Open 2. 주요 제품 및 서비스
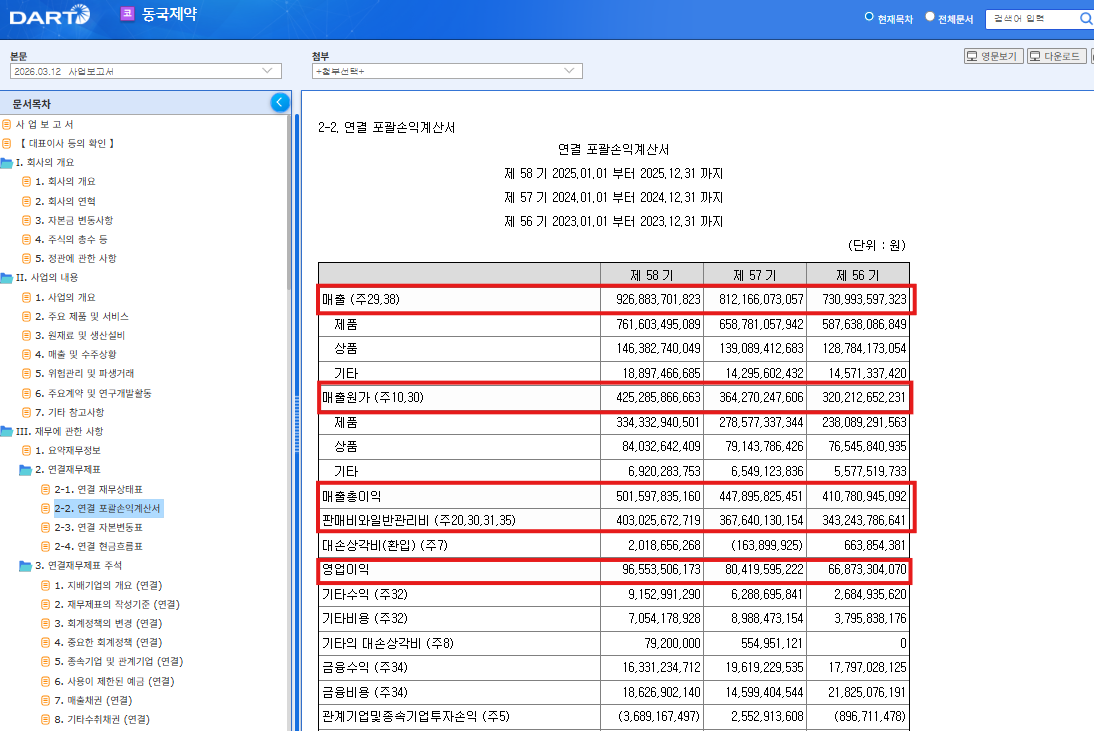This screenshot has width=1094, height=731. click(x=82, y=317)
